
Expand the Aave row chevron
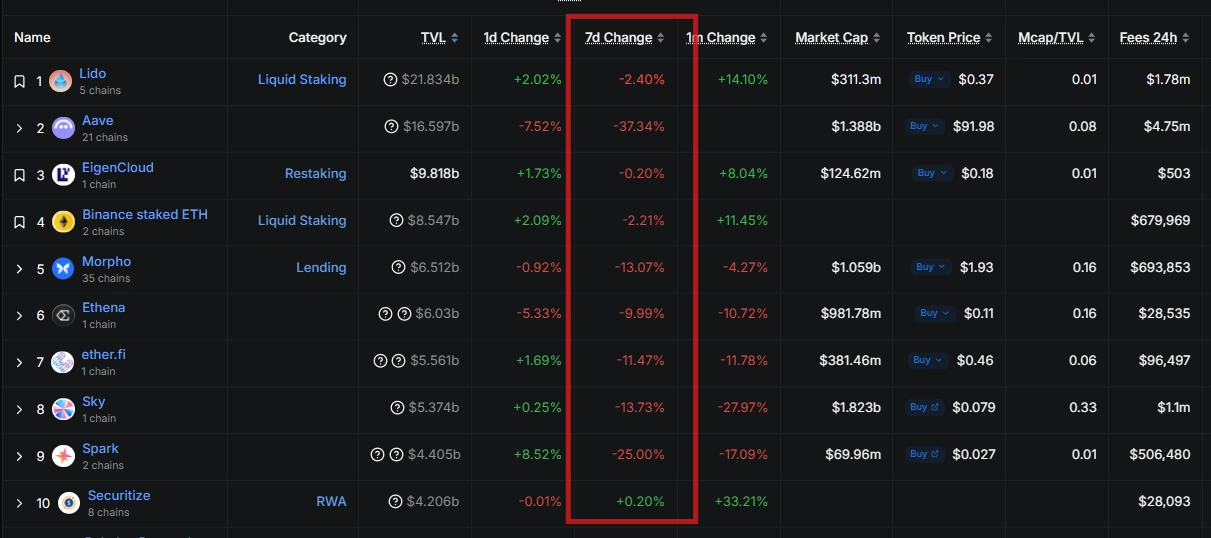[19, 128]
